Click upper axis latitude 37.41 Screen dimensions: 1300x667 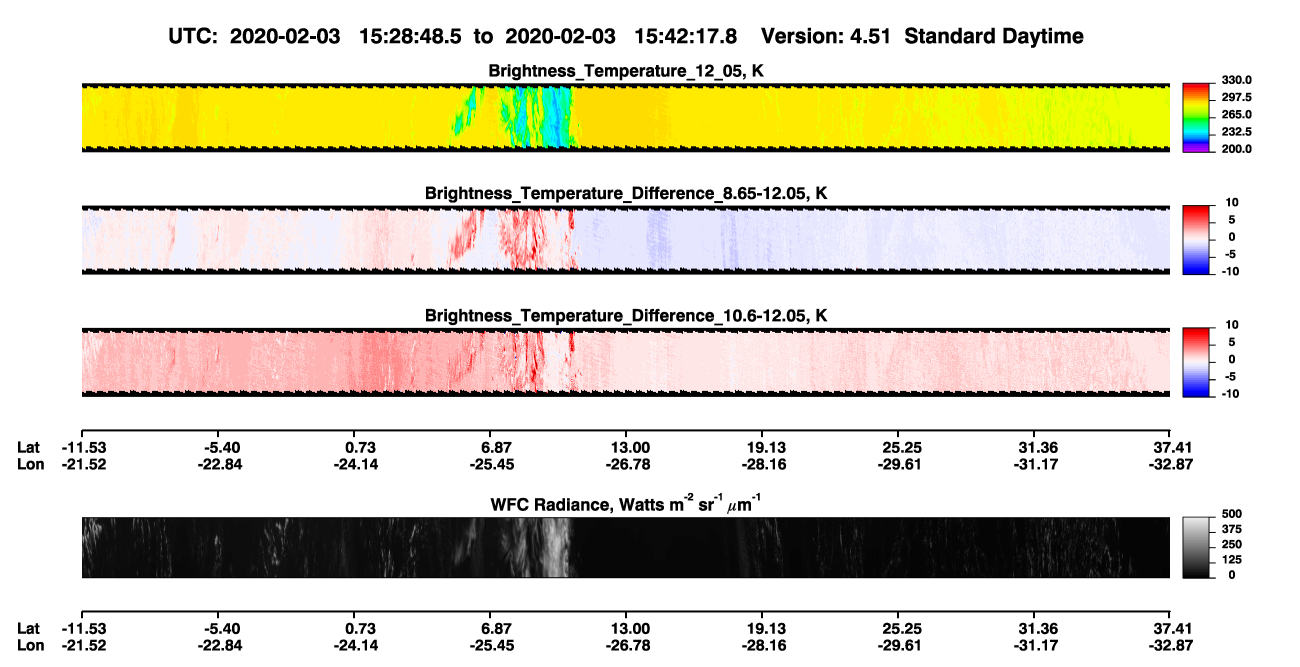[x=1174, y=447]
